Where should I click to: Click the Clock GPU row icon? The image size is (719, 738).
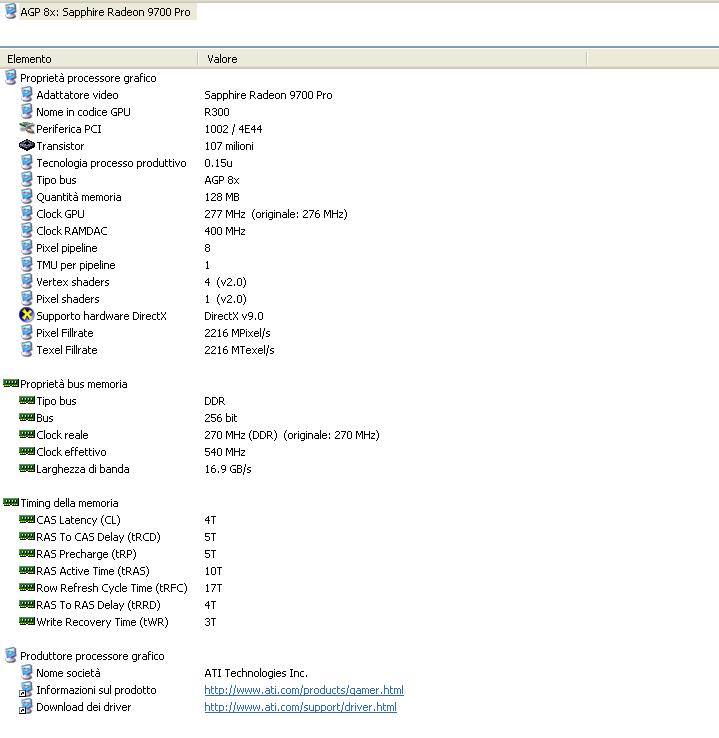click(x=27, y=213)
